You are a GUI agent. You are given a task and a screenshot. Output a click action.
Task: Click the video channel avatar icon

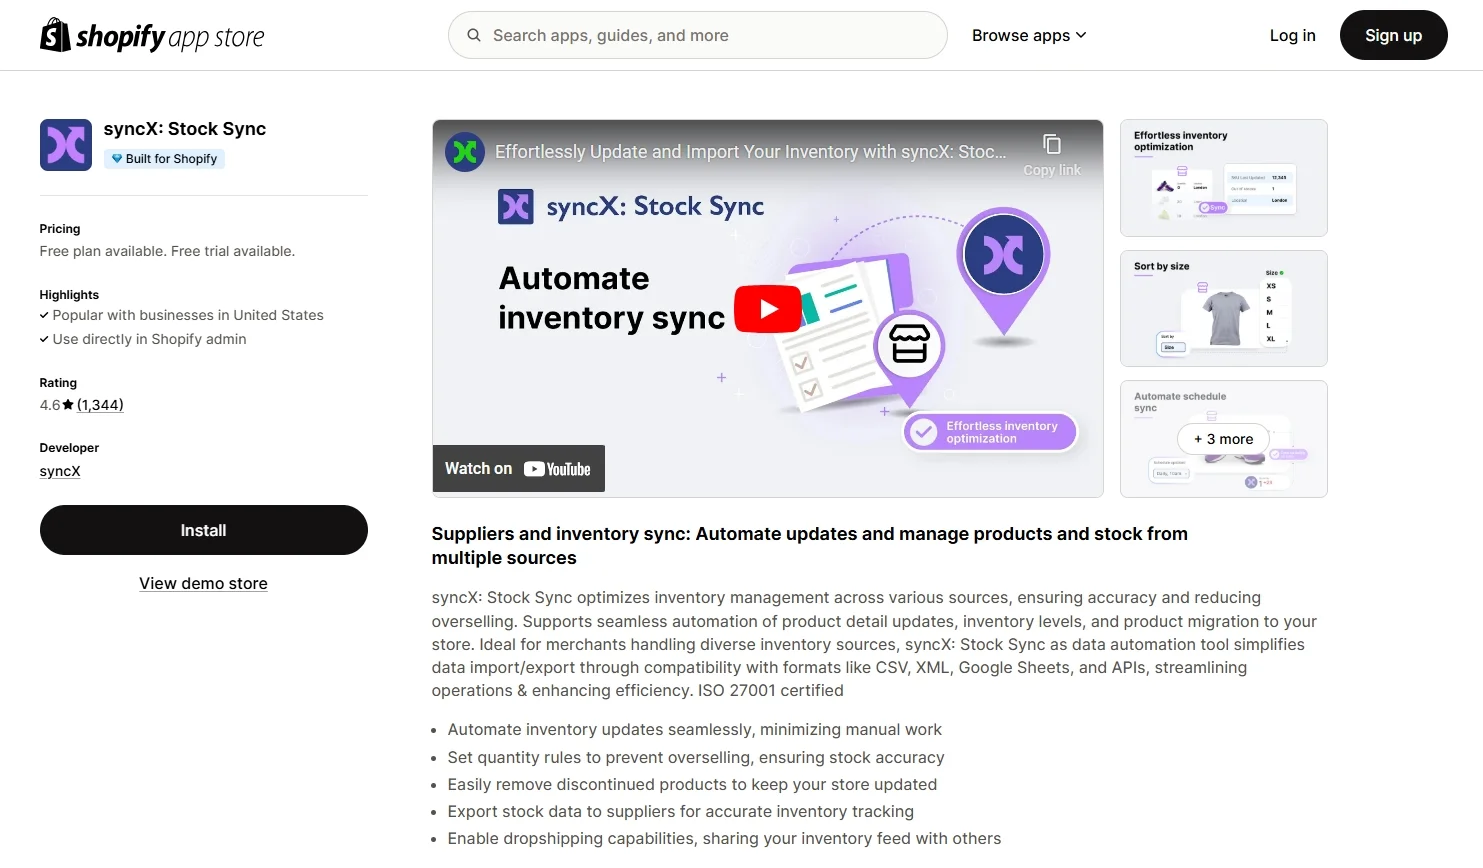465,152
